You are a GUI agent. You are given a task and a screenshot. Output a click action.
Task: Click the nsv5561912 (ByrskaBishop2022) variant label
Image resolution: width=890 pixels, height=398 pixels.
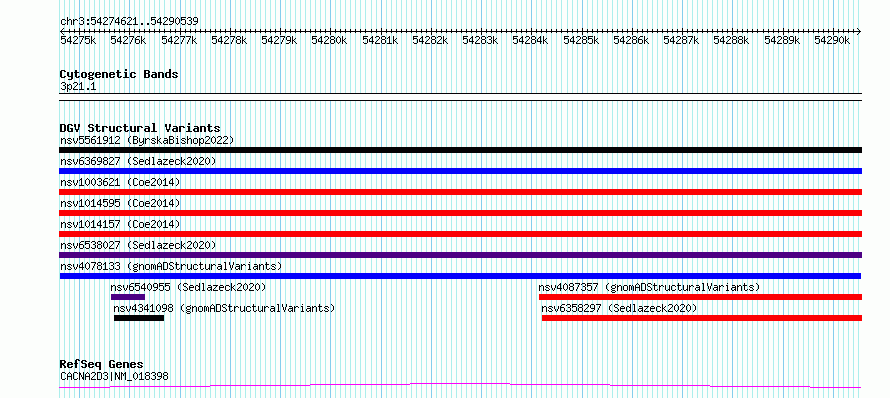[x=147, y=140]
